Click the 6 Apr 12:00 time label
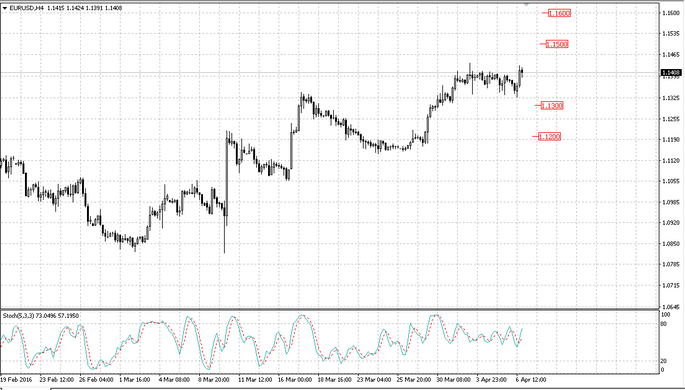 [x=531, y=380]
